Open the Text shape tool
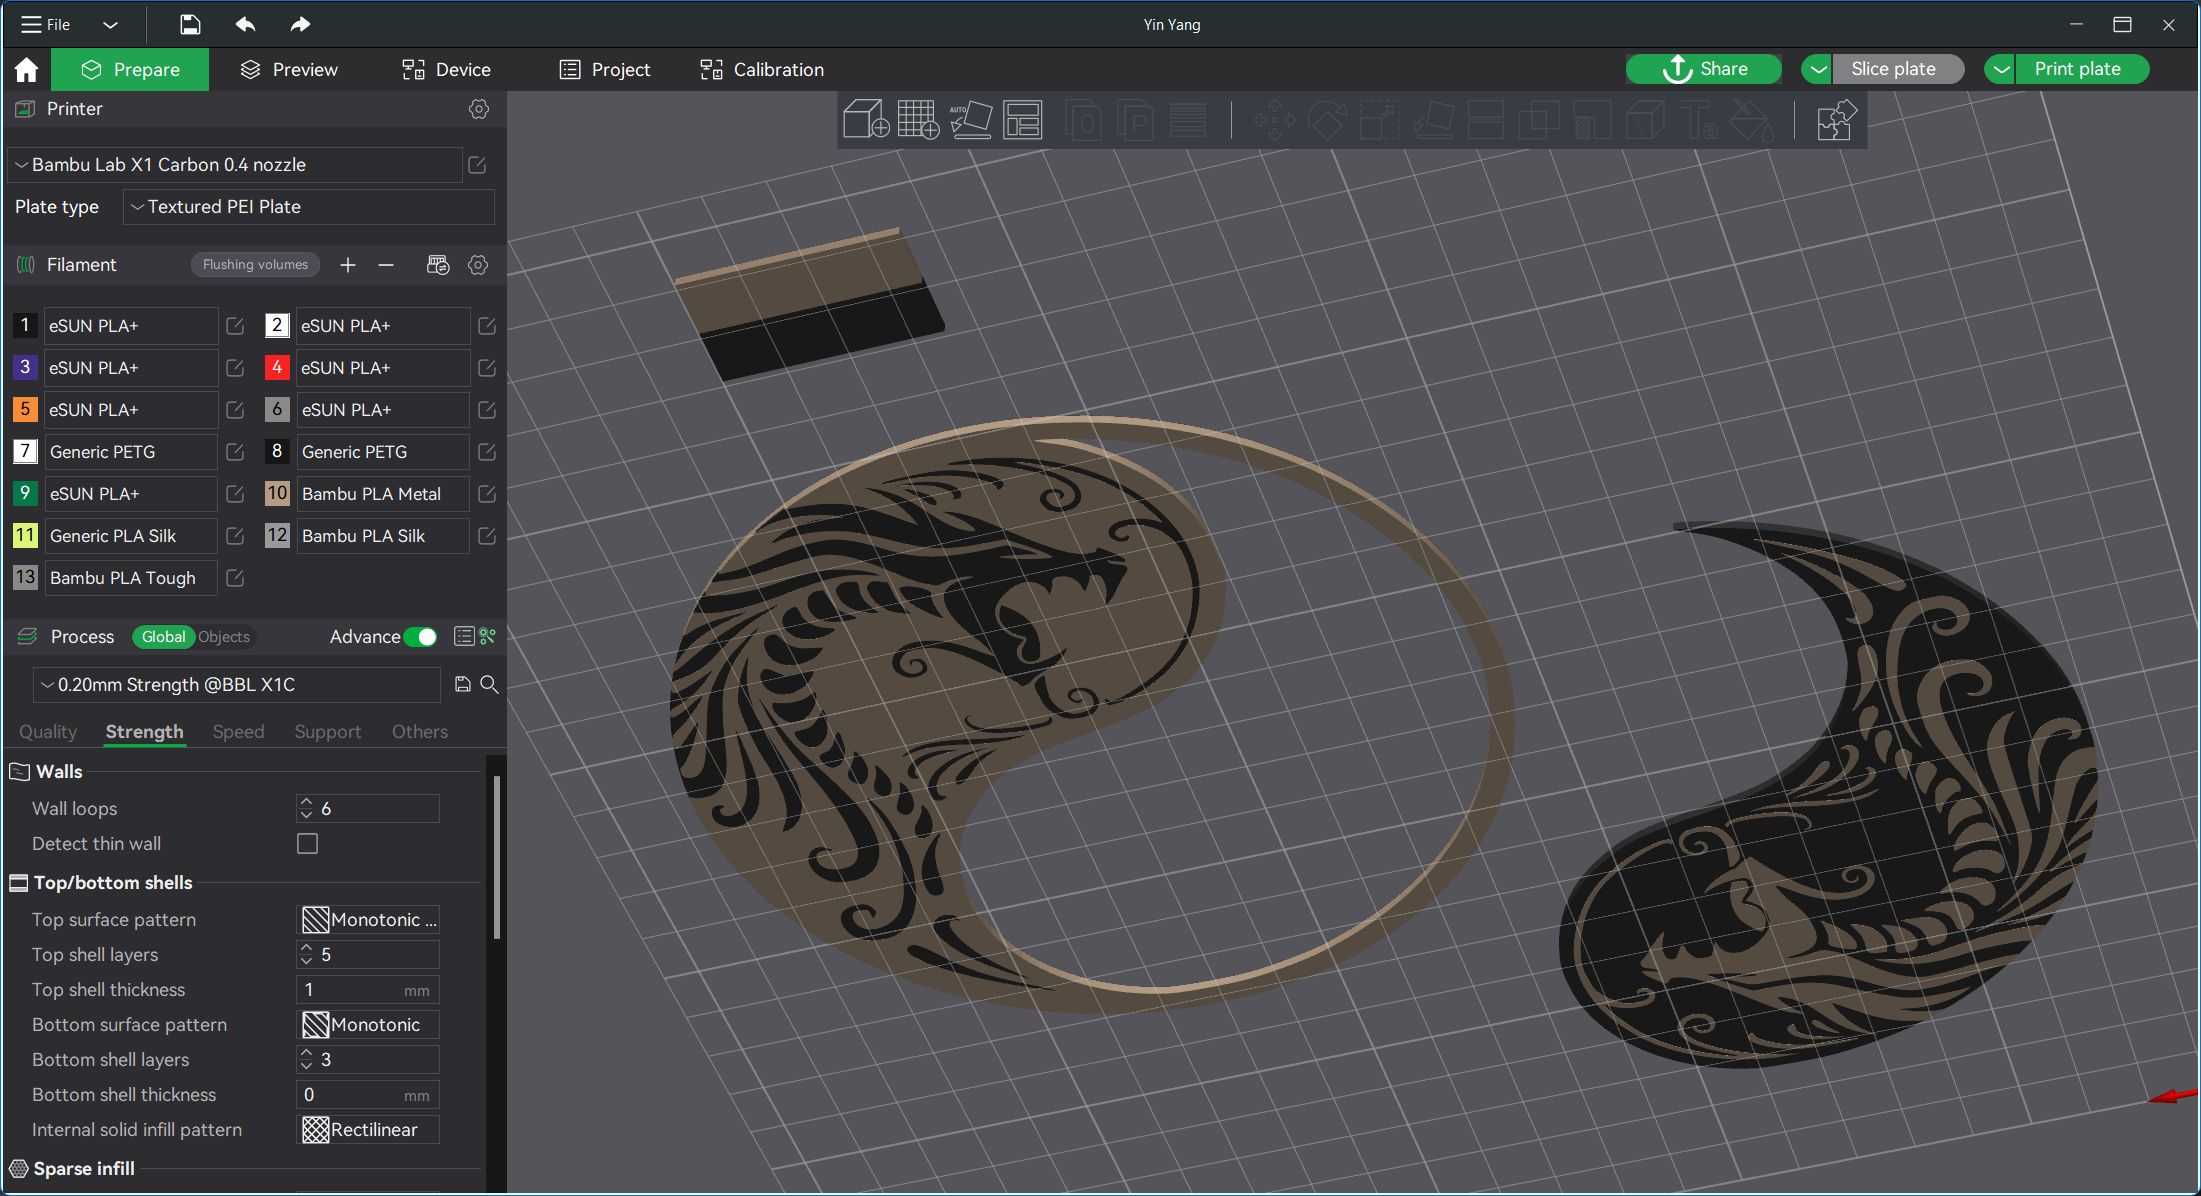This screenshot has width=2201, height=1196. [x=1698, y=121]
